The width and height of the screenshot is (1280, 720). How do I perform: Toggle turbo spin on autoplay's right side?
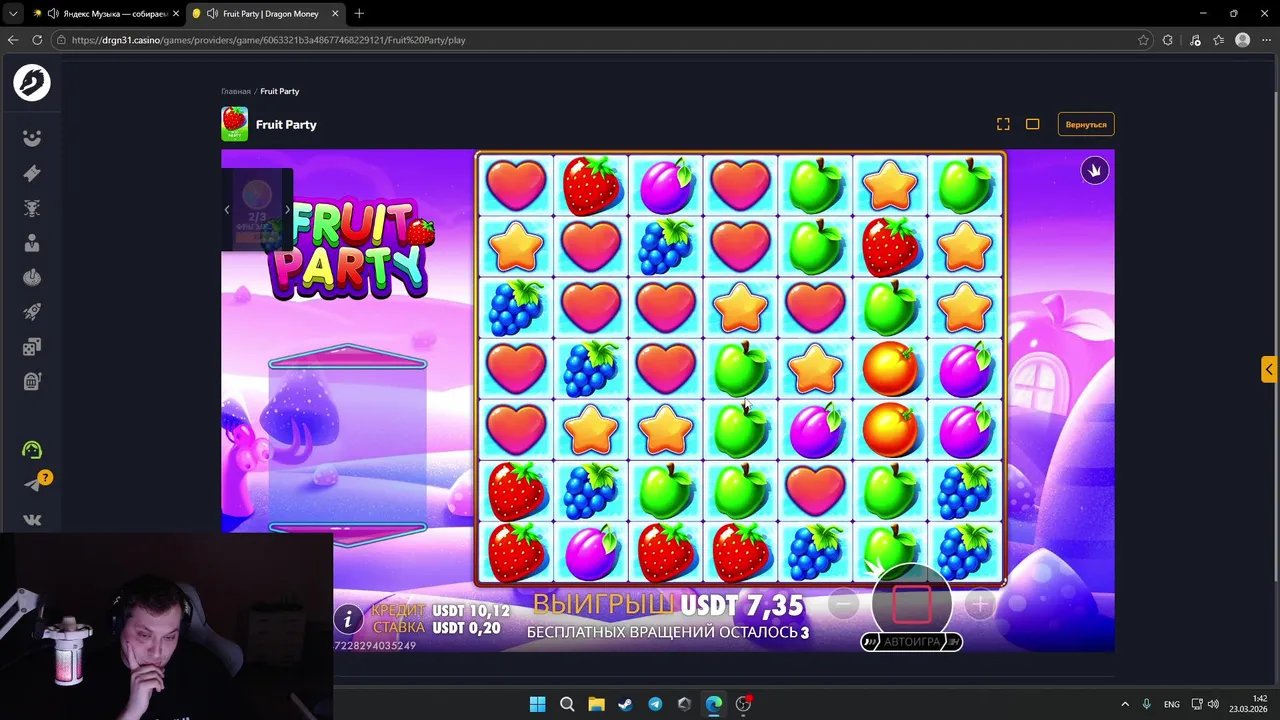pyautogui.click(x=954, y=642)
